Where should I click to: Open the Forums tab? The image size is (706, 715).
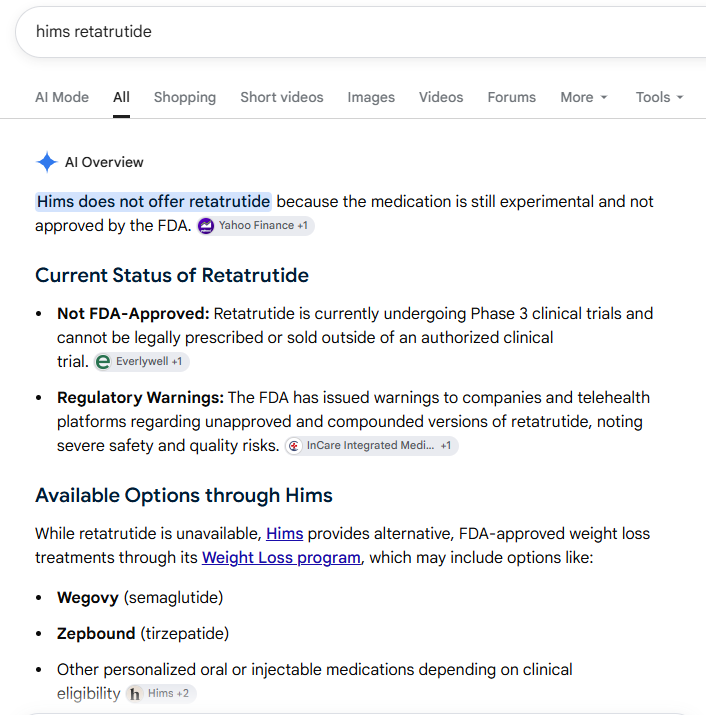(x=512, y=97)
